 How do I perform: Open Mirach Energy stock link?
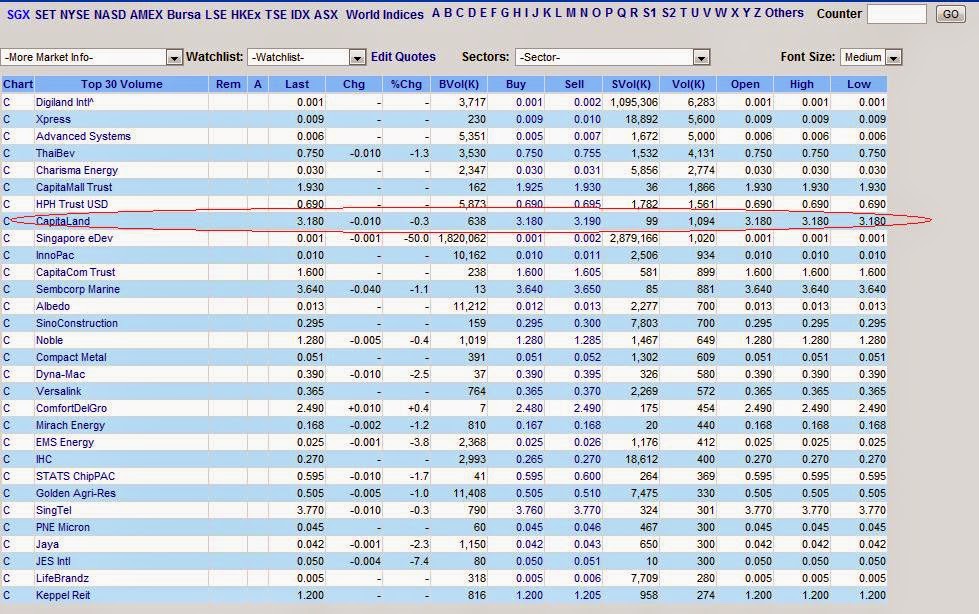click(x=70, y=425)
